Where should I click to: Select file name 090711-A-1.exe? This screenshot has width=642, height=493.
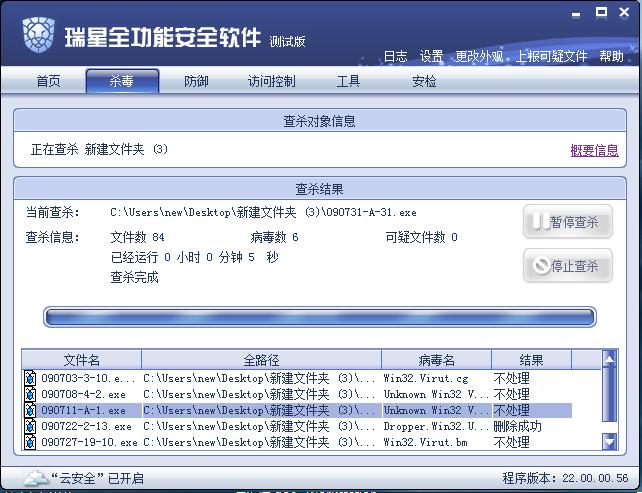(84, 410)
